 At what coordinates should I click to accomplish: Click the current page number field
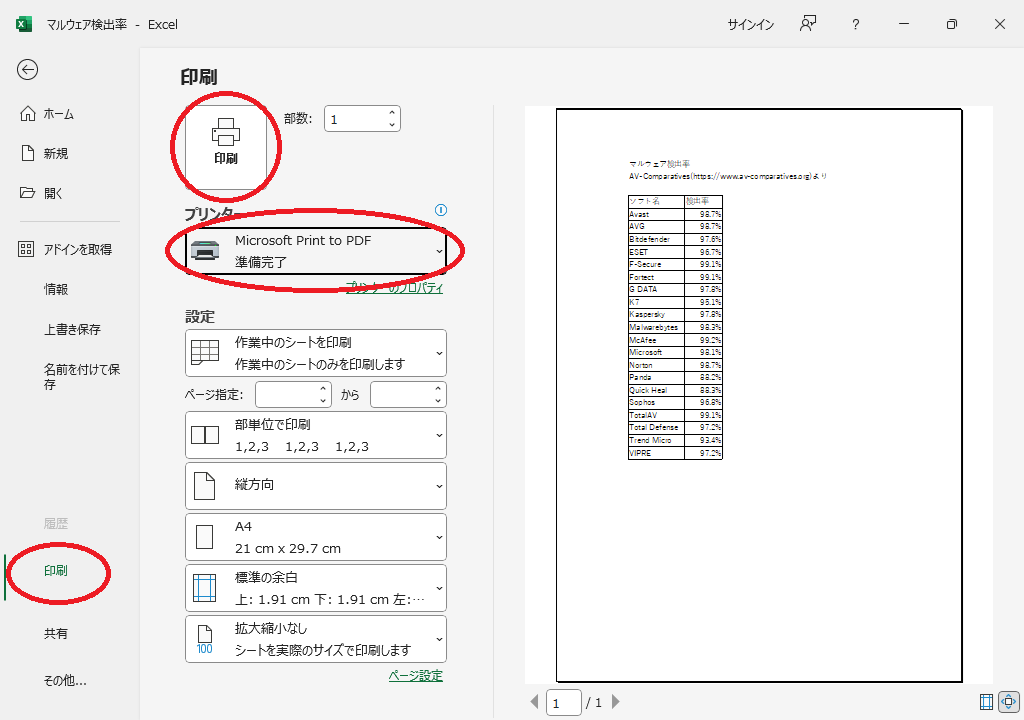(564, 703)
